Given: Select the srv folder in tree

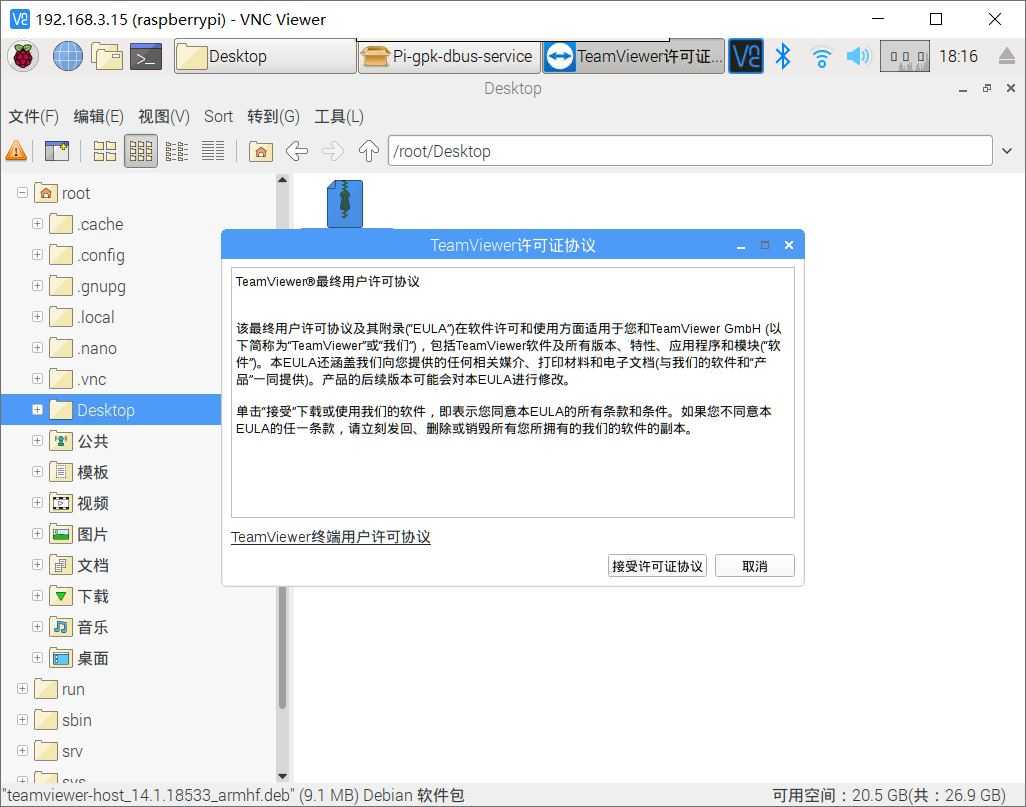Looking at the screenshot, I should (59, 751).
